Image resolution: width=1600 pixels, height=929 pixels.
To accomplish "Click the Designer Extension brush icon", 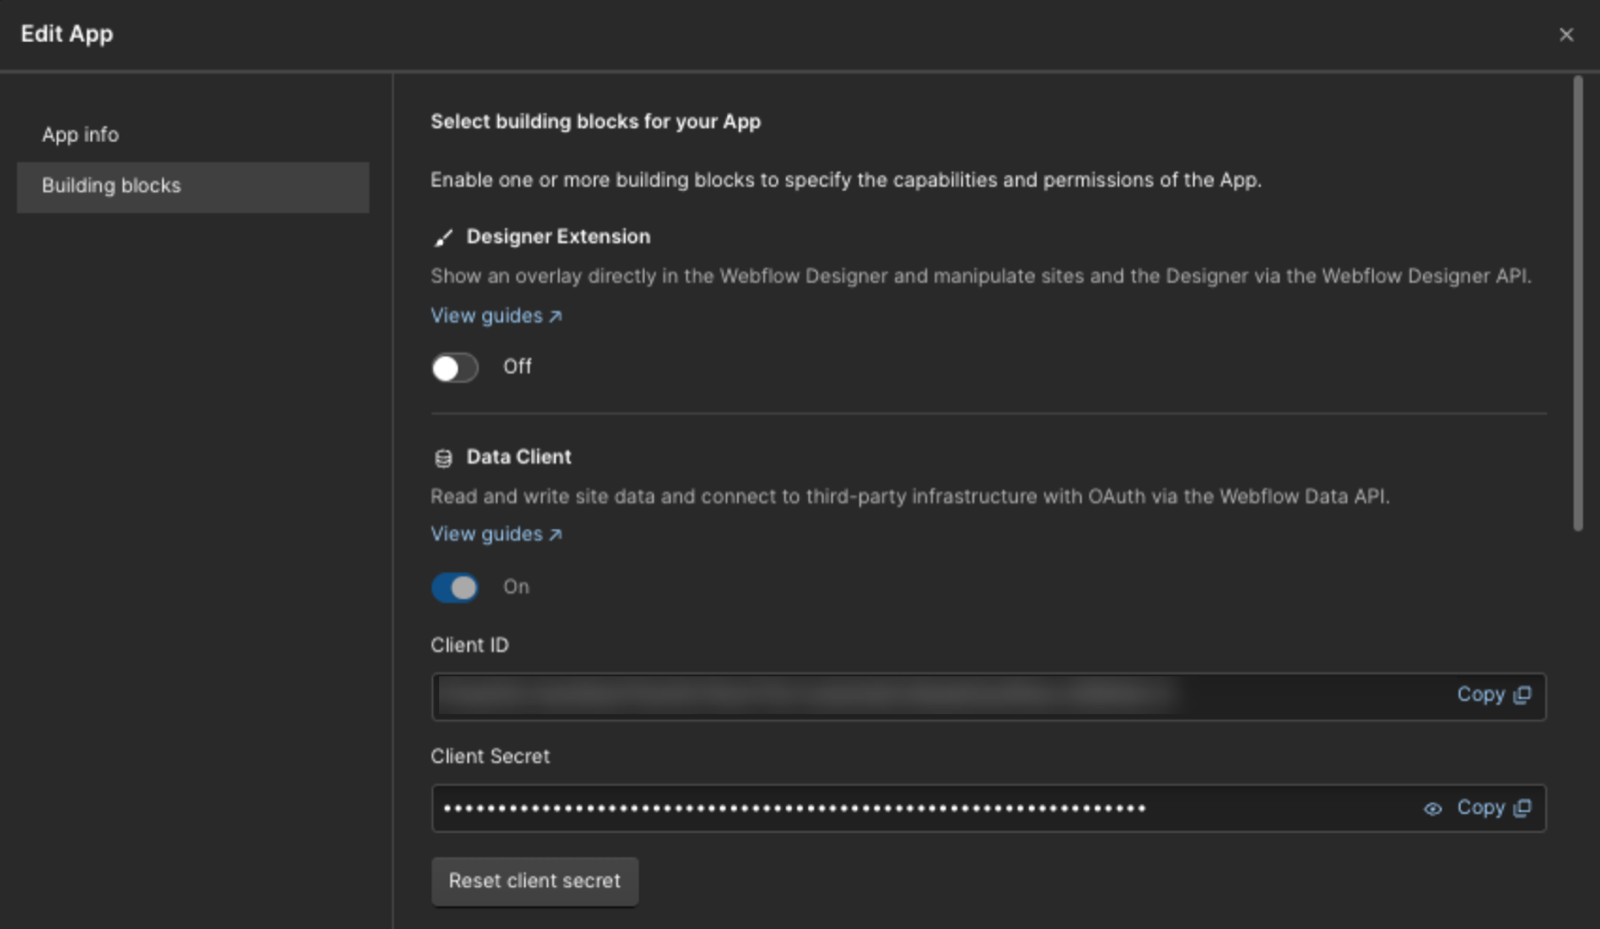I will [x=443, y=238].
